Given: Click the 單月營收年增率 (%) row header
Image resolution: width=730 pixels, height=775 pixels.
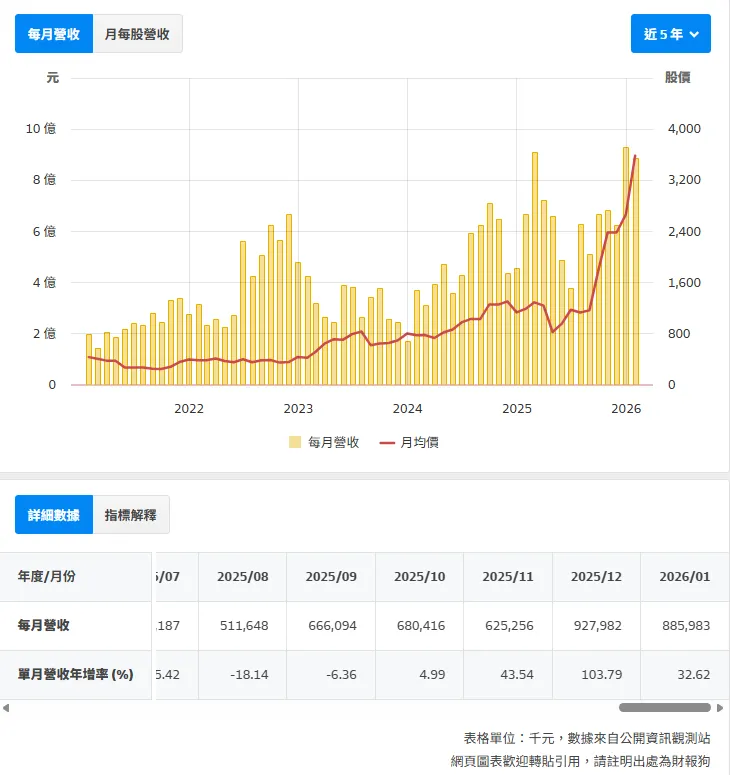Looking at the screenshot, I should point(76,674).
